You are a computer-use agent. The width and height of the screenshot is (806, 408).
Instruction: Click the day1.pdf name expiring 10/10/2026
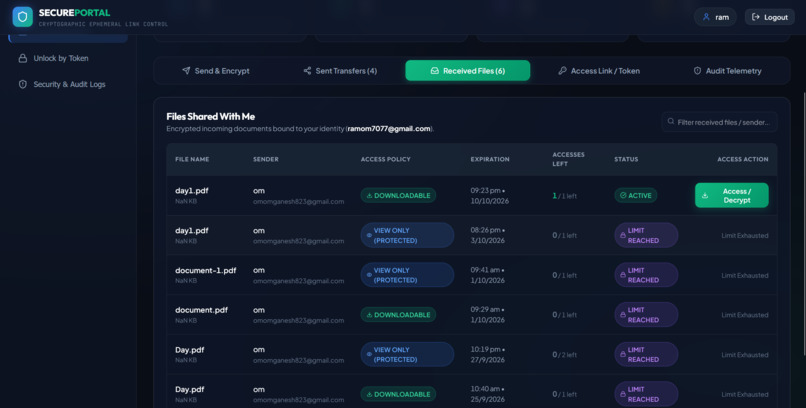(x=192, y=191)
